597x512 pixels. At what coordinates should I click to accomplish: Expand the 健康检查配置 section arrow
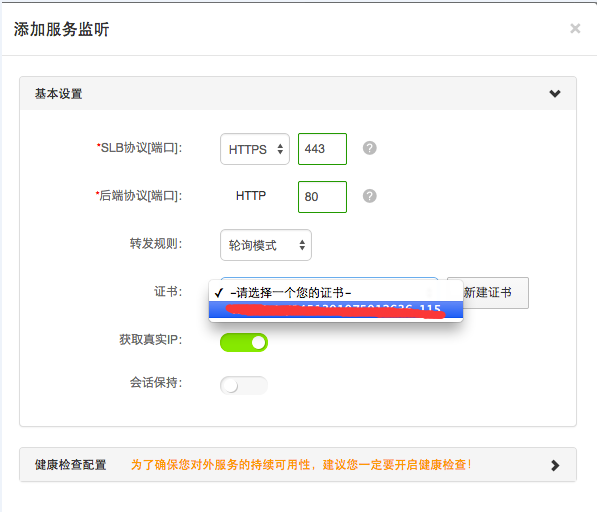click(x=555, y=465)
